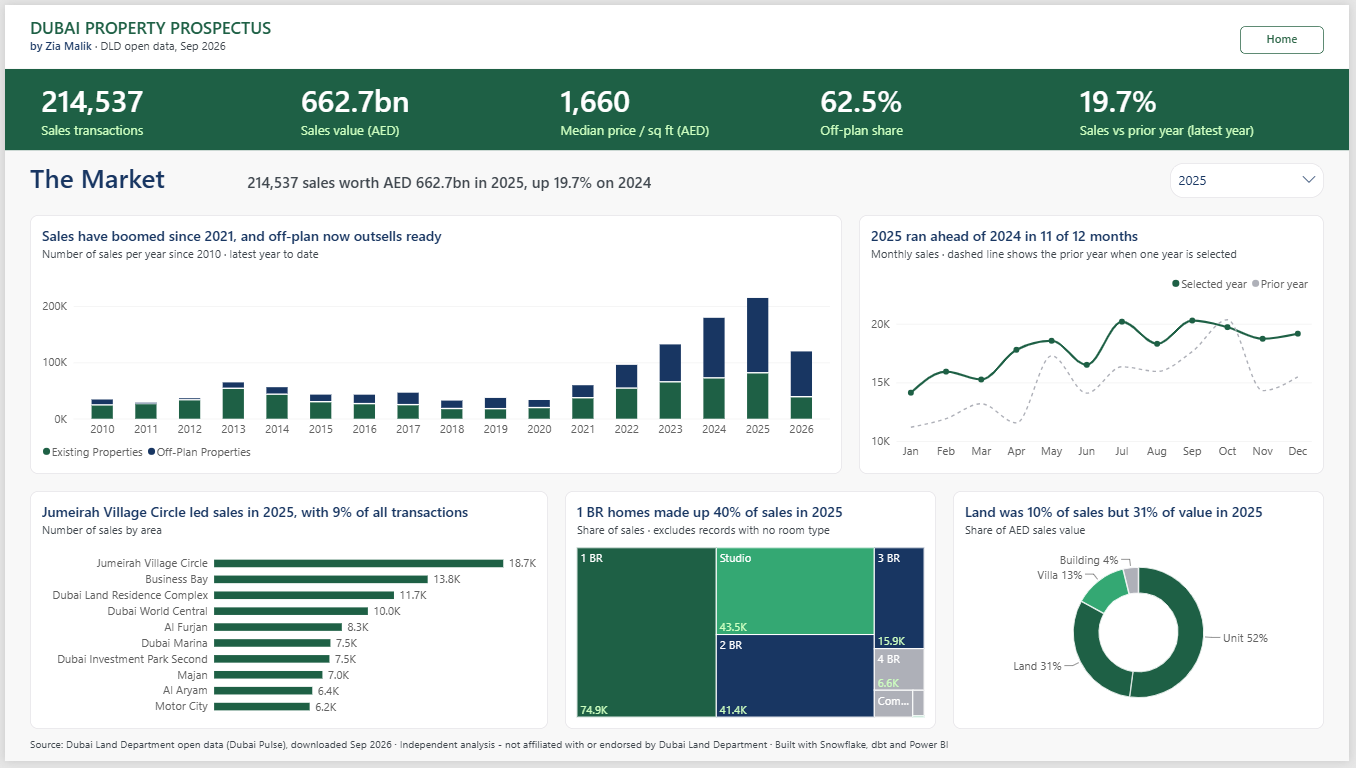Select the Studio treemap tile
1356x768 pixels.
click(x=795, y=591)
